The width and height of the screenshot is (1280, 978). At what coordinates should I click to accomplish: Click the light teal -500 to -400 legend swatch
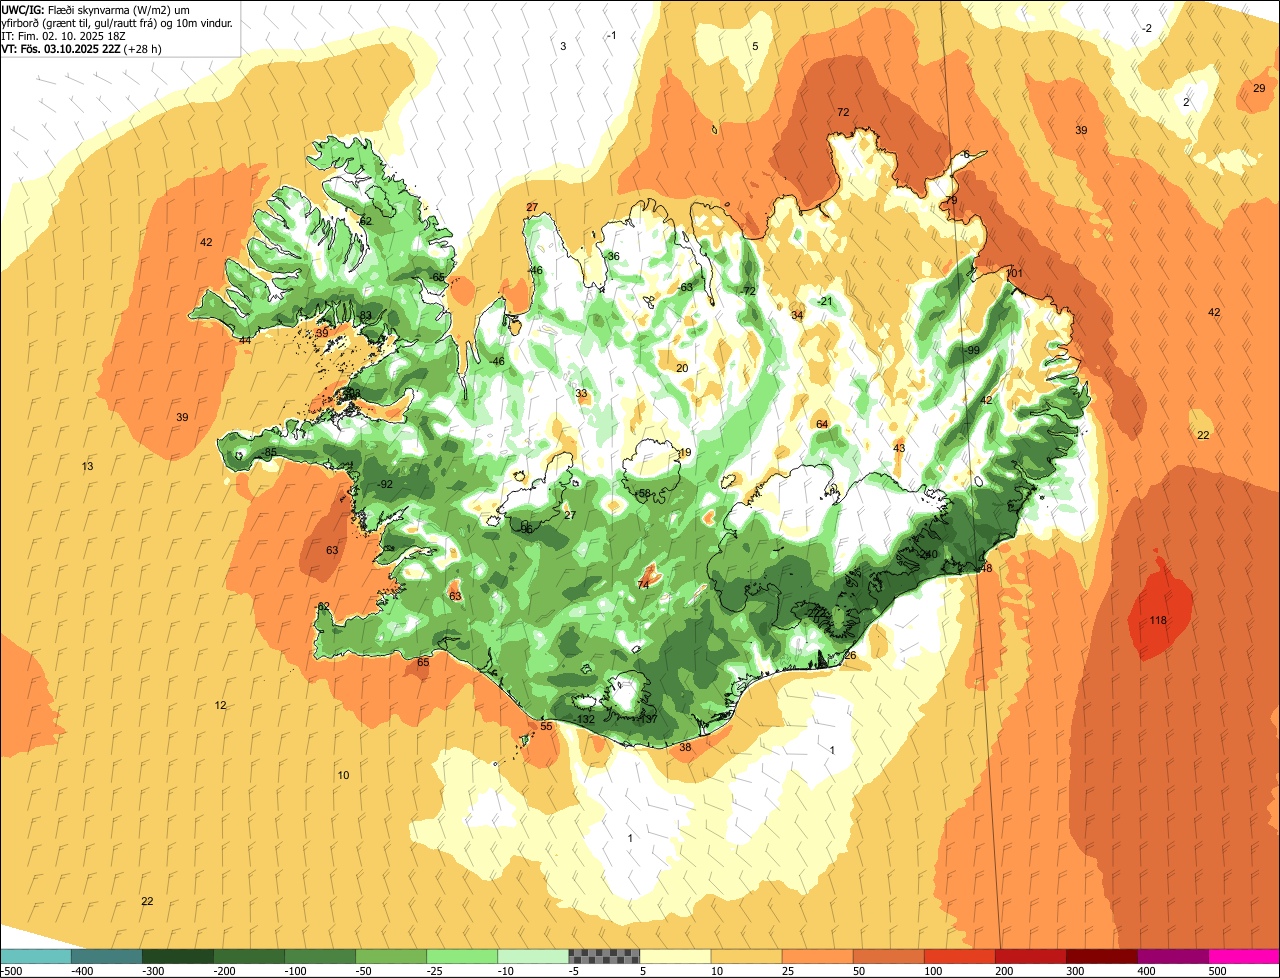tap(36, 956)
